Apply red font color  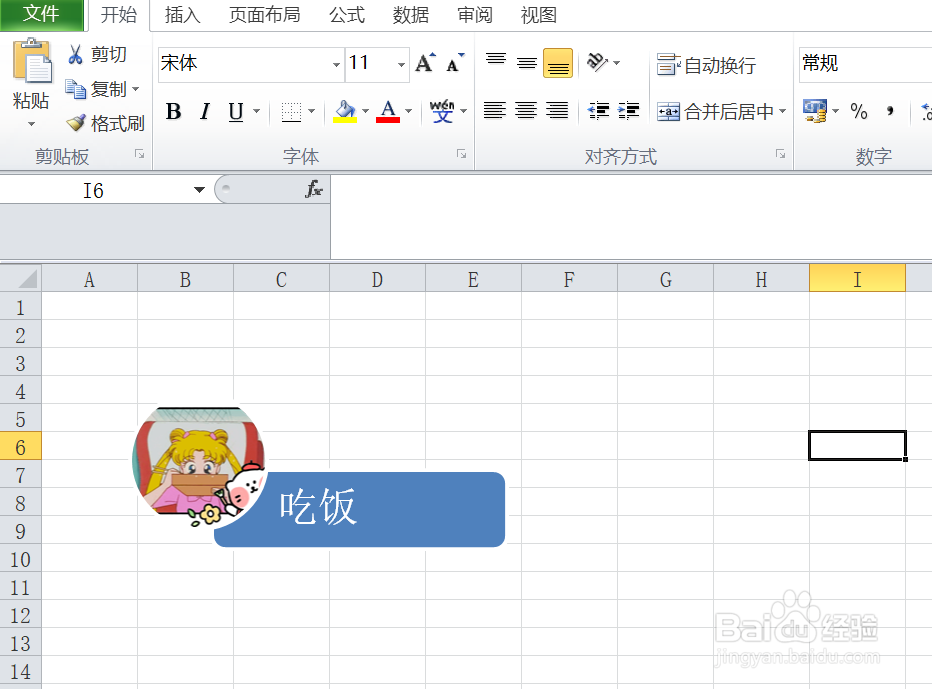(388, 111)
